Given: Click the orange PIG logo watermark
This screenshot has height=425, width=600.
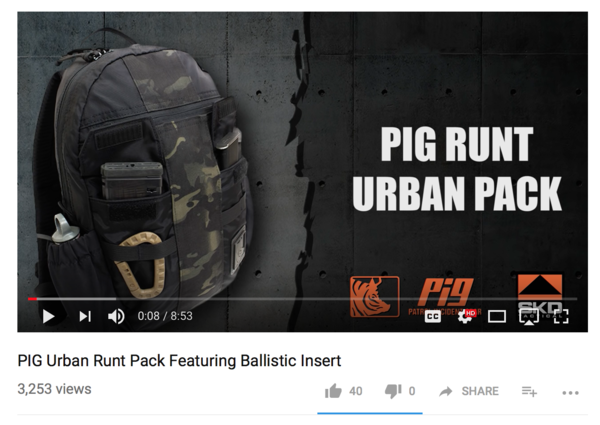Looking at the screenshot, I should 445,295.
